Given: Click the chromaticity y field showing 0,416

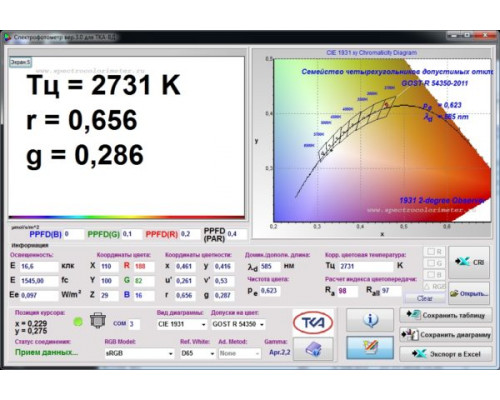Looking at the screenshot, I should coord(224,266).
